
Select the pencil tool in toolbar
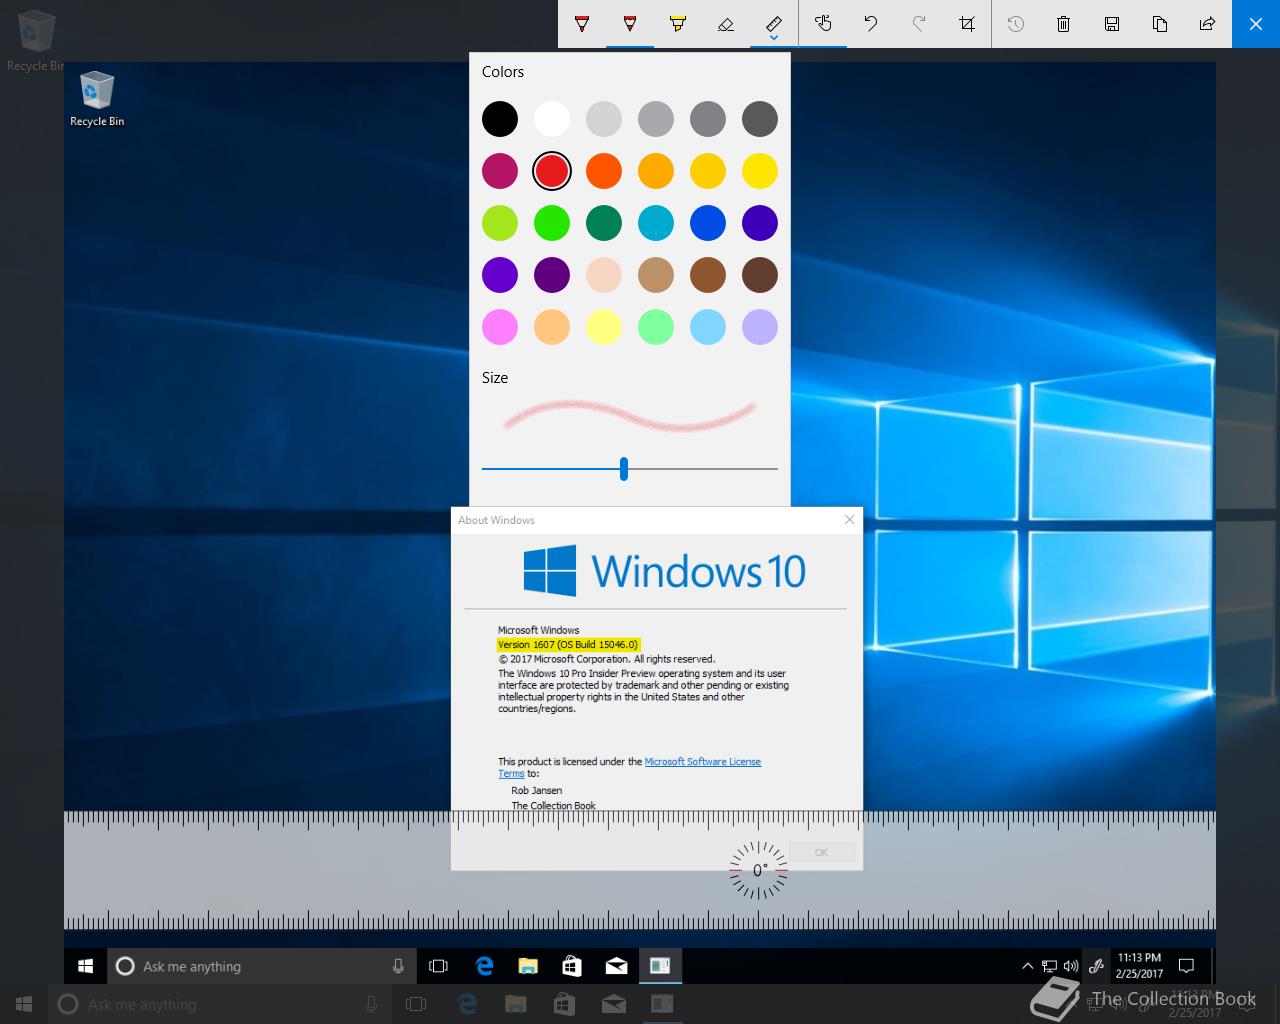point(630,24)
